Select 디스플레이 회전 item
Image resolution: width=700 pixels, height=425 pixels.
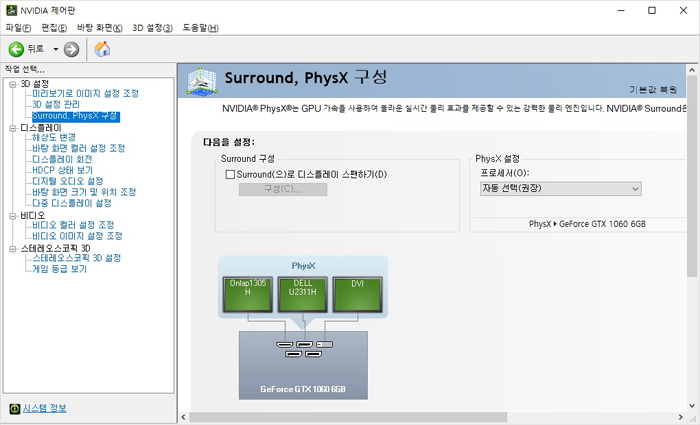click(x=62, y=159)
